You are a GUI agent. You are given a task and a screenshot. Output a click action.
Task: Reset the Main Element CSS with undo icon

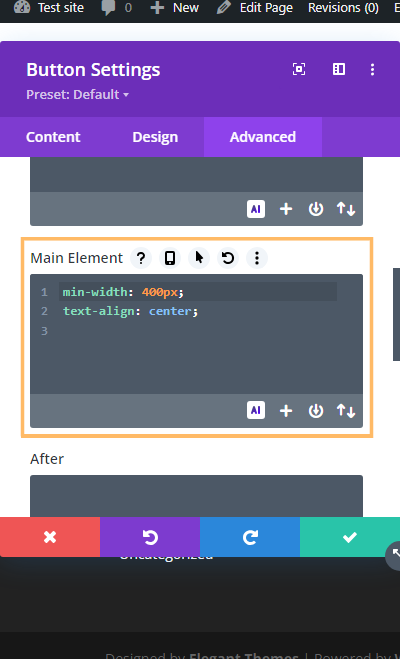228,258
